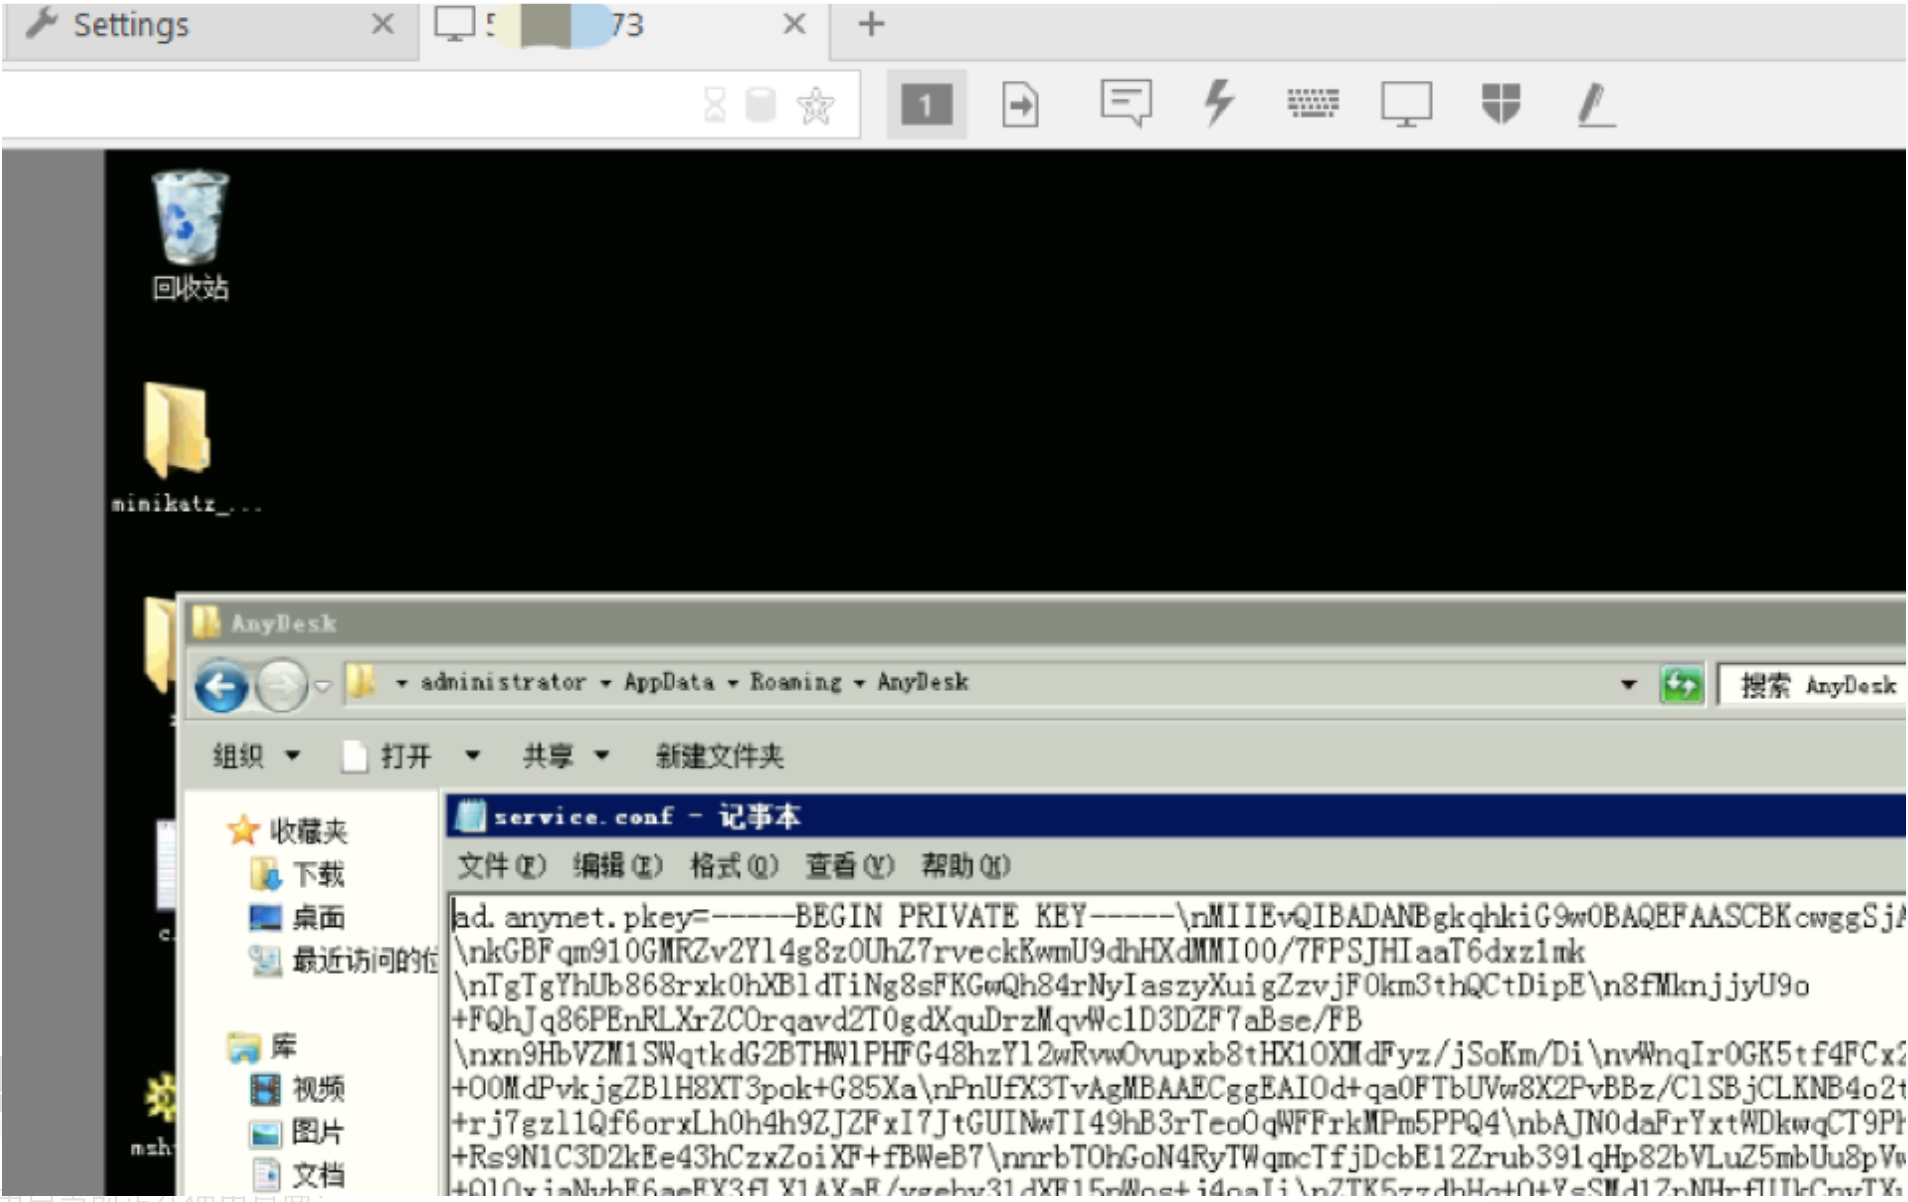The height and width of the screenshot is (1202, 1908).
Task: Click Roaming breadcrumb segment
Action: (x=796, y=682)
